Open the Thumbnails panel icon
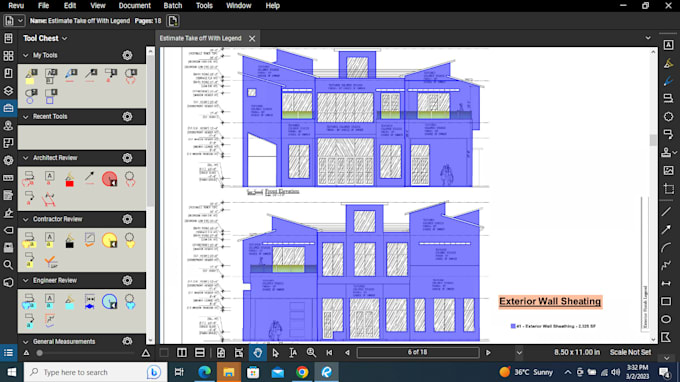This screenshot has width=680, height=382. (8, 56)
